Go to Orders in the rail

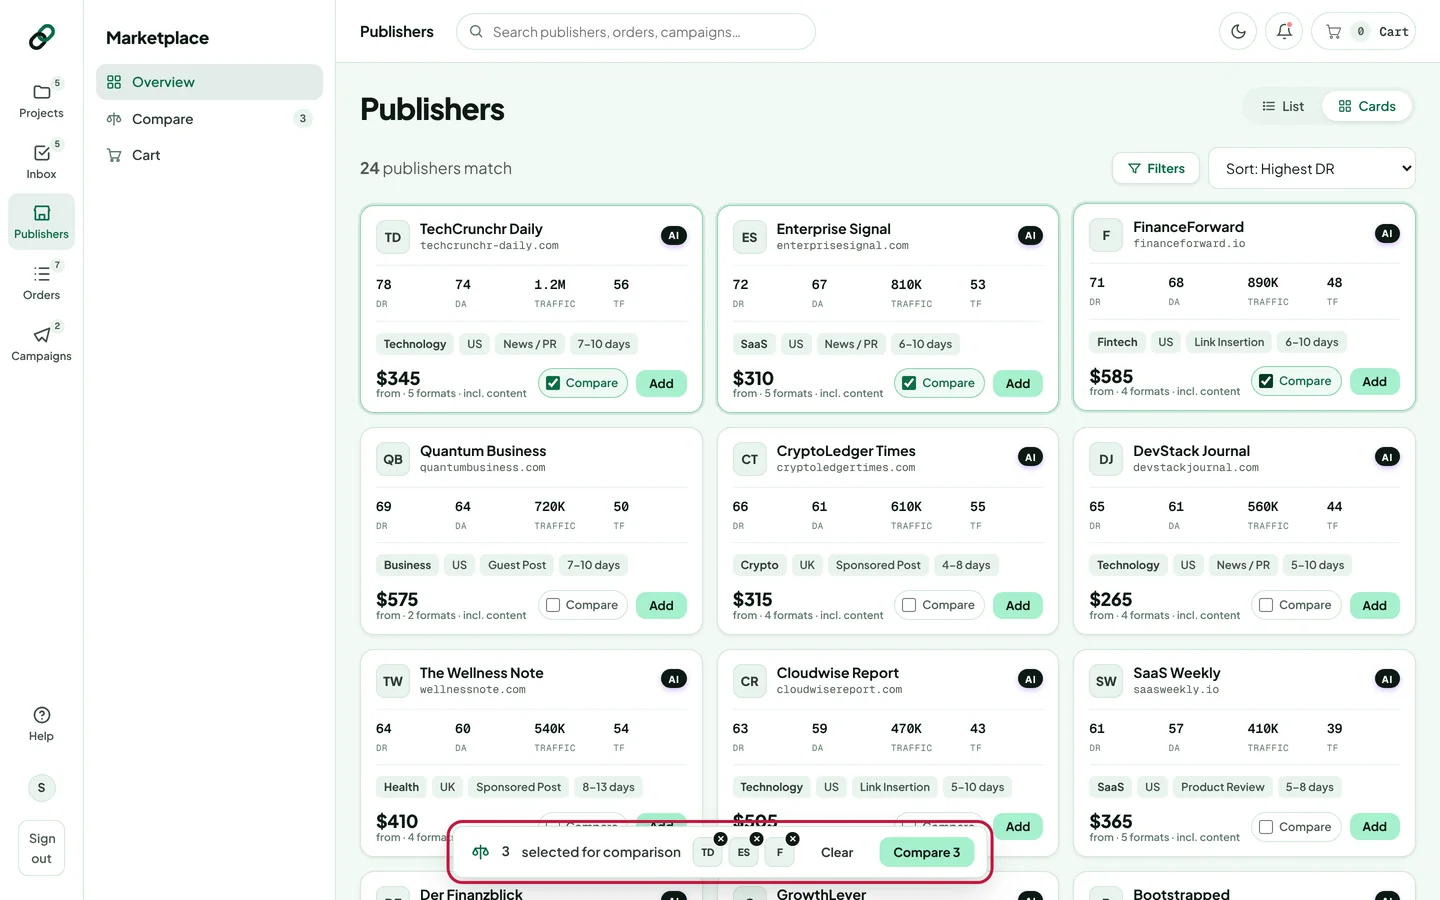(x=41, y=282)
